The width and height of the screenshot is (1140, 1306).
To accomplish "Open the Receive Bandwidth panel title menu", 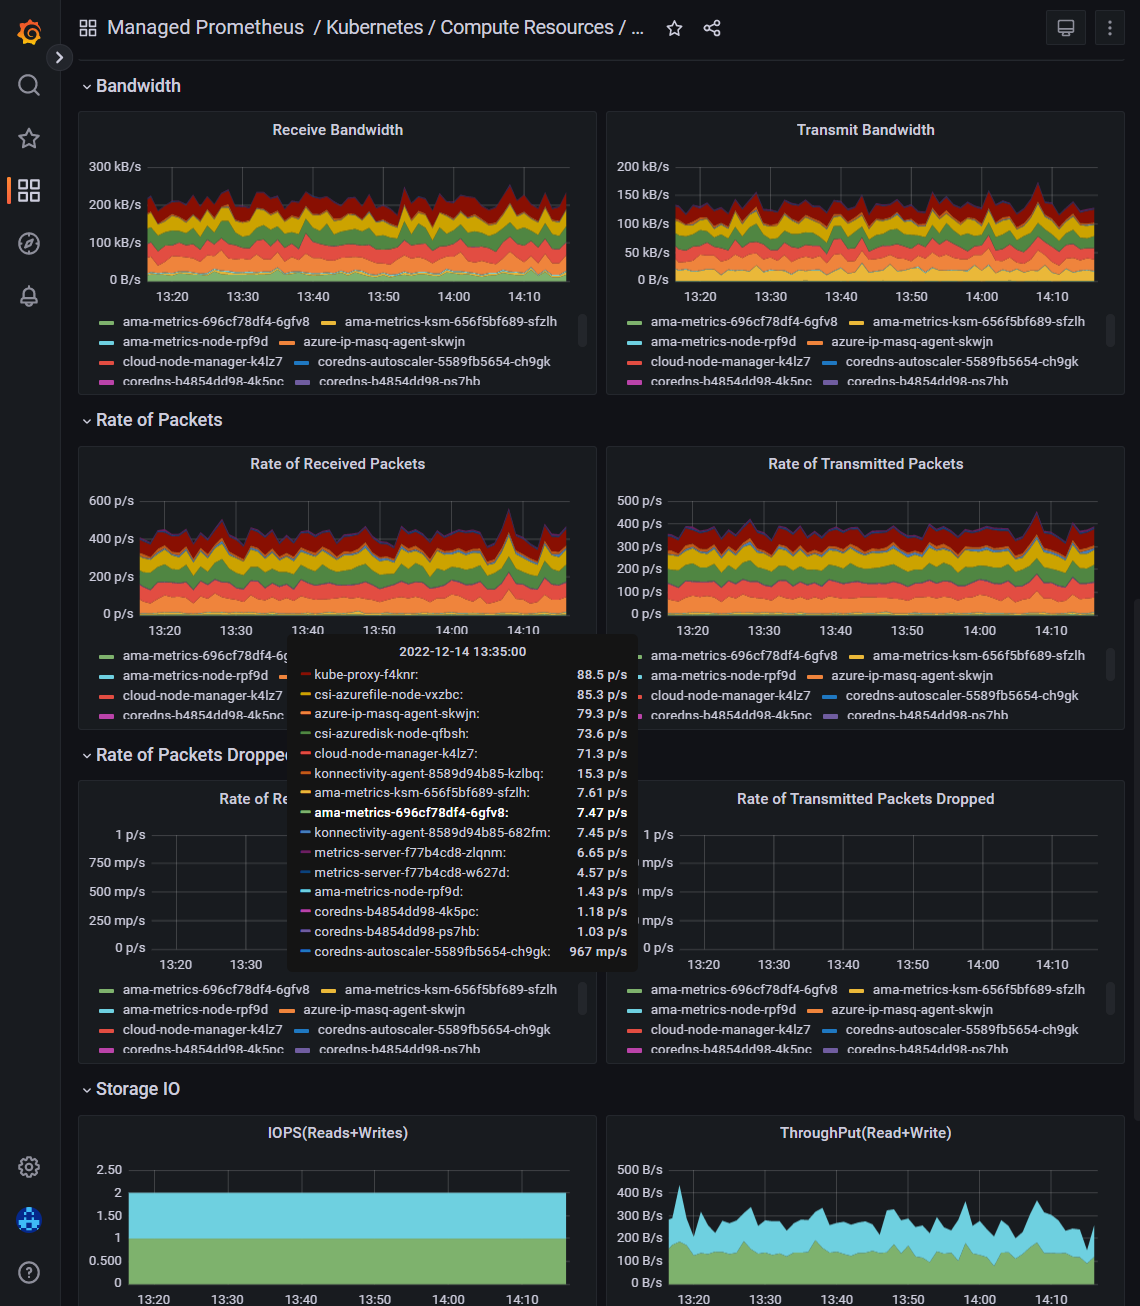I will coord(337,130).
